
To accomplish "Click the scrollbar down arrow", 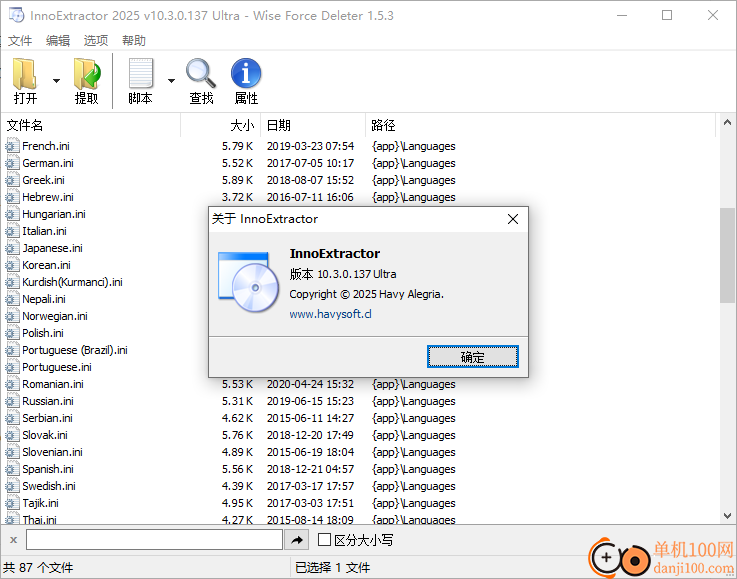I will click(x=727, y=516).
